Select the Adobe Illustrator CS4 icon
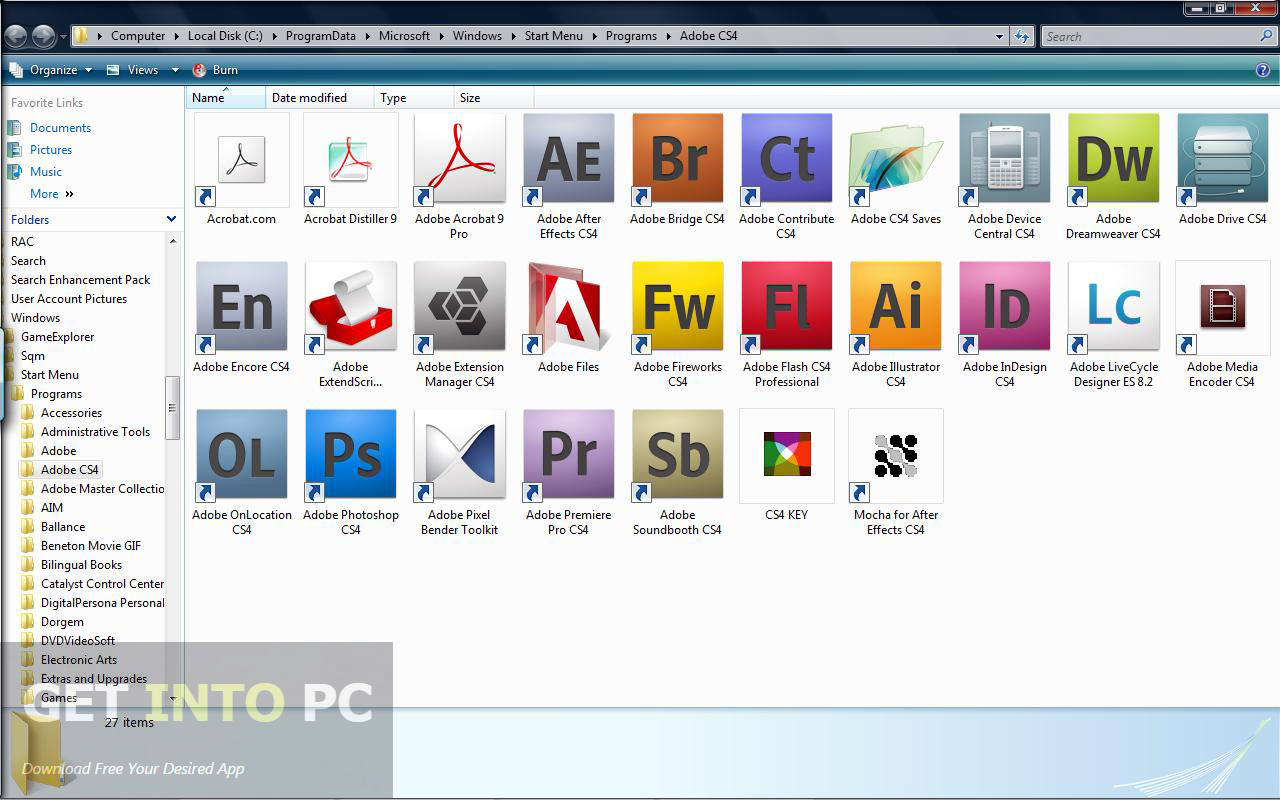 [x=896, y=308]
